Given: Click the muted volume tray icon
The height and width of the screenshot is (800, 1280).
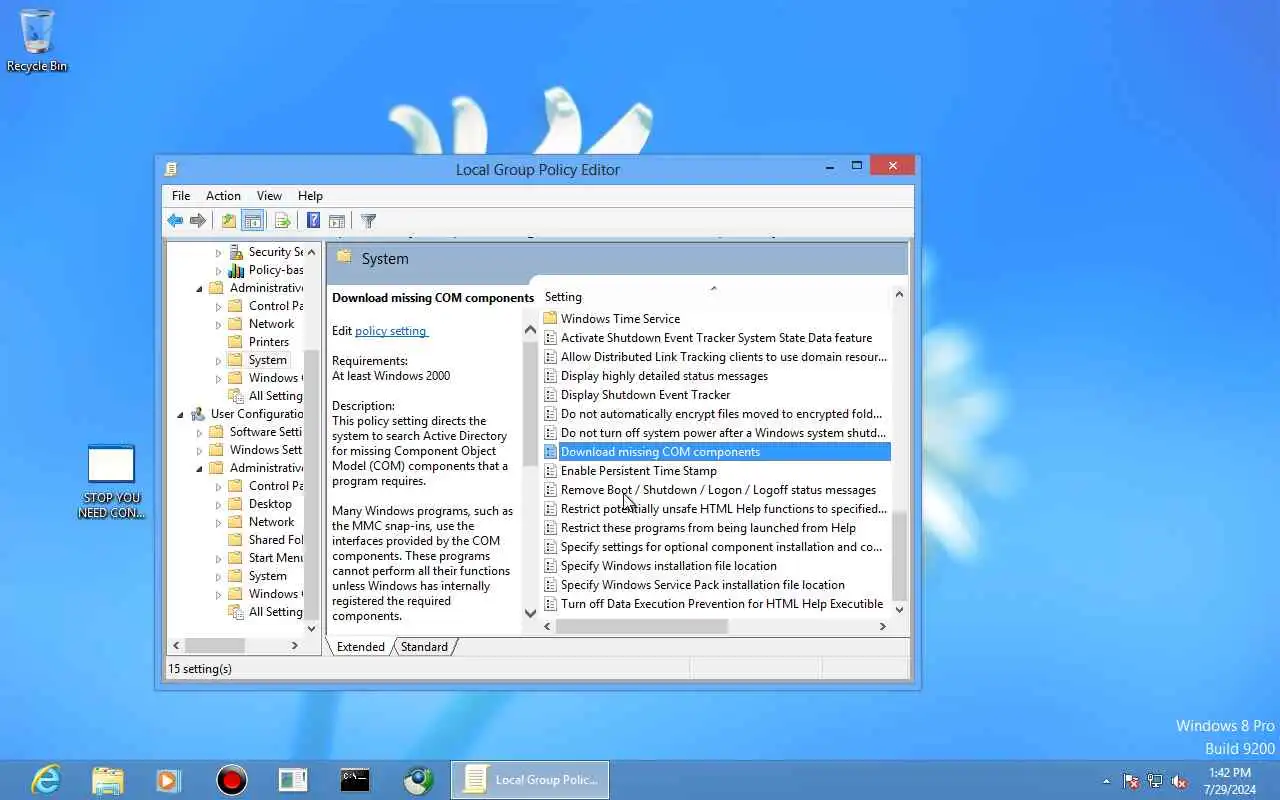Looking at the screenshot, I should pyautogui.click(x=1179, y=781).
